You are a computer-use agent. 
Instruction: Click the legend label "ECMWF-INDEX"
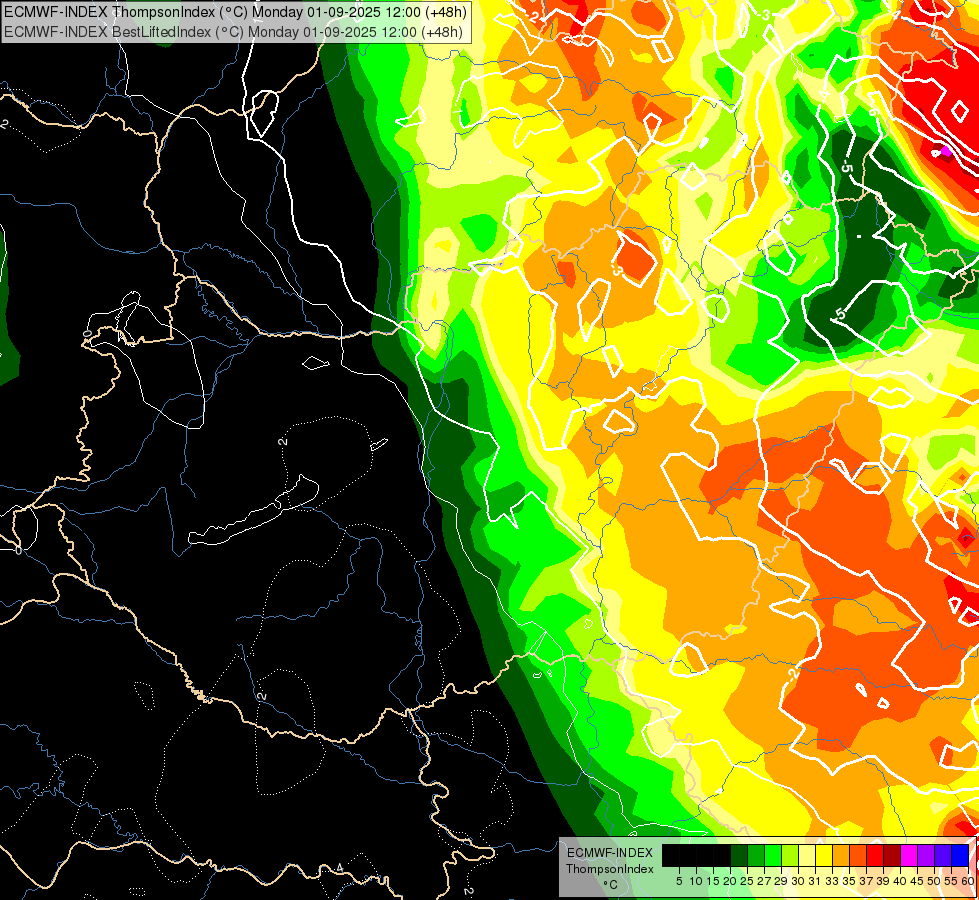[x=609, y=853]
